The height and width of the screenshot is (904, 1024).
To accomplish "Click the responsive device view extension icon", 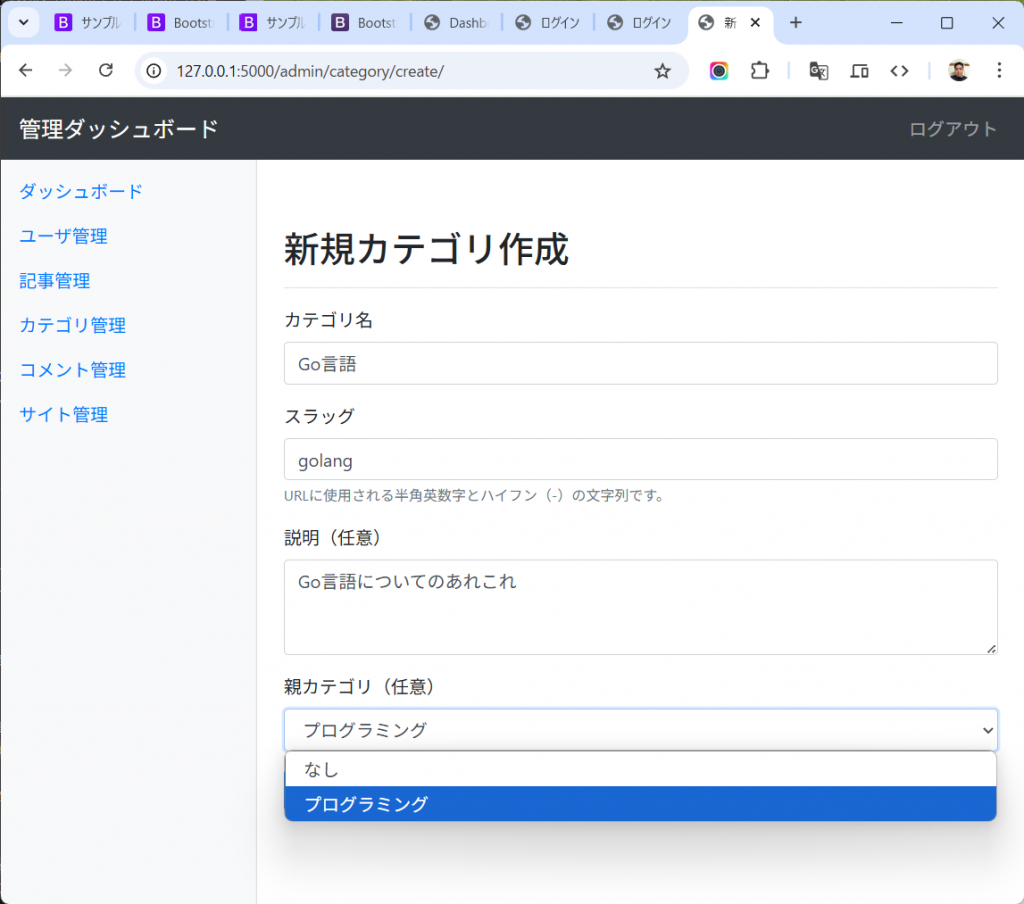I will tap(859, 71).
